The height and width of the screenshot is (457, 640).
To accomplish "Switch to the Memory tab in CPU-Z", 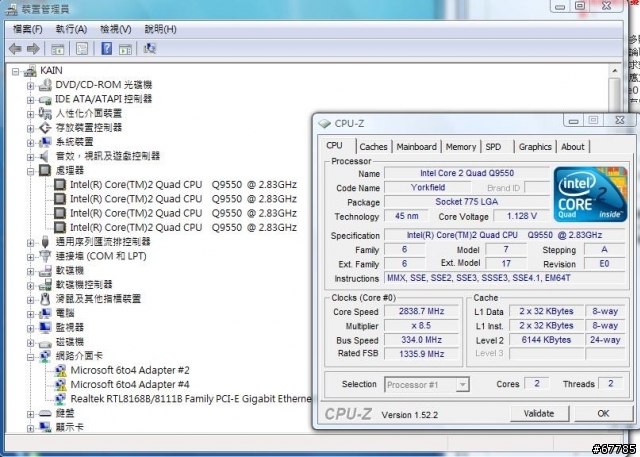I will click(x=461, y=147).
